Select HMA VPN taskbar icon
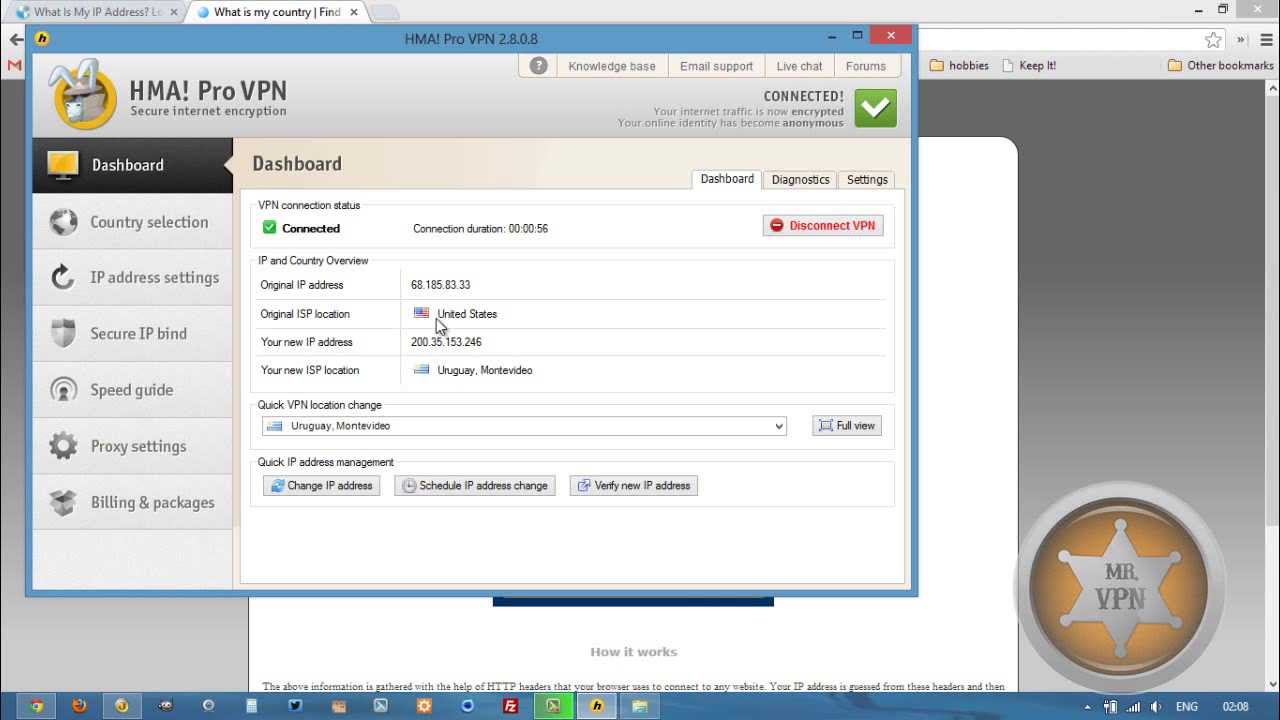Screen dimensions: 1280x720 pyautogui.click(x=597, y=705)
